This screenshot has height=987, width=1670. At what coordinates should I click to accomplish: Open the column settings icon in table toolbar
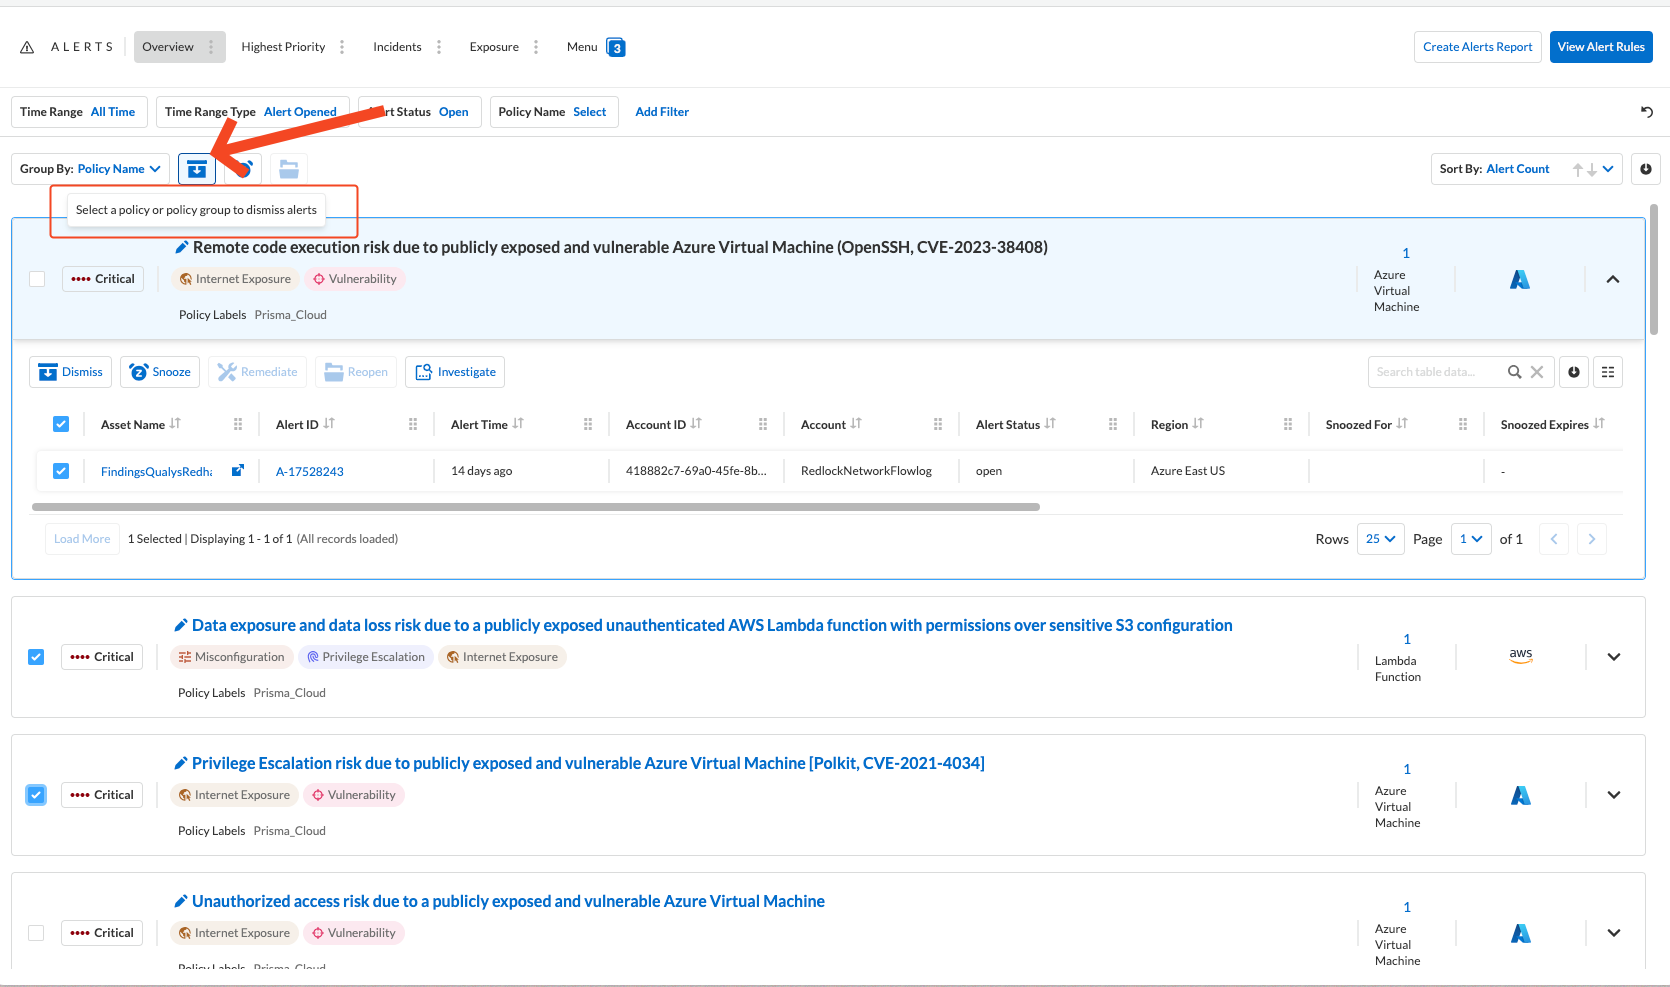[1608, 372]
